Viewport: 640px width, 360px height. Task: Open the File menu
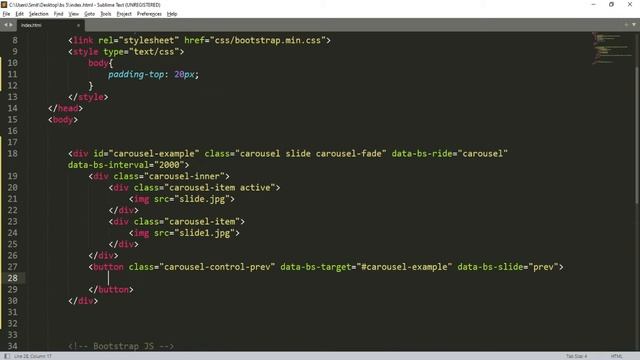pos(6,14)
